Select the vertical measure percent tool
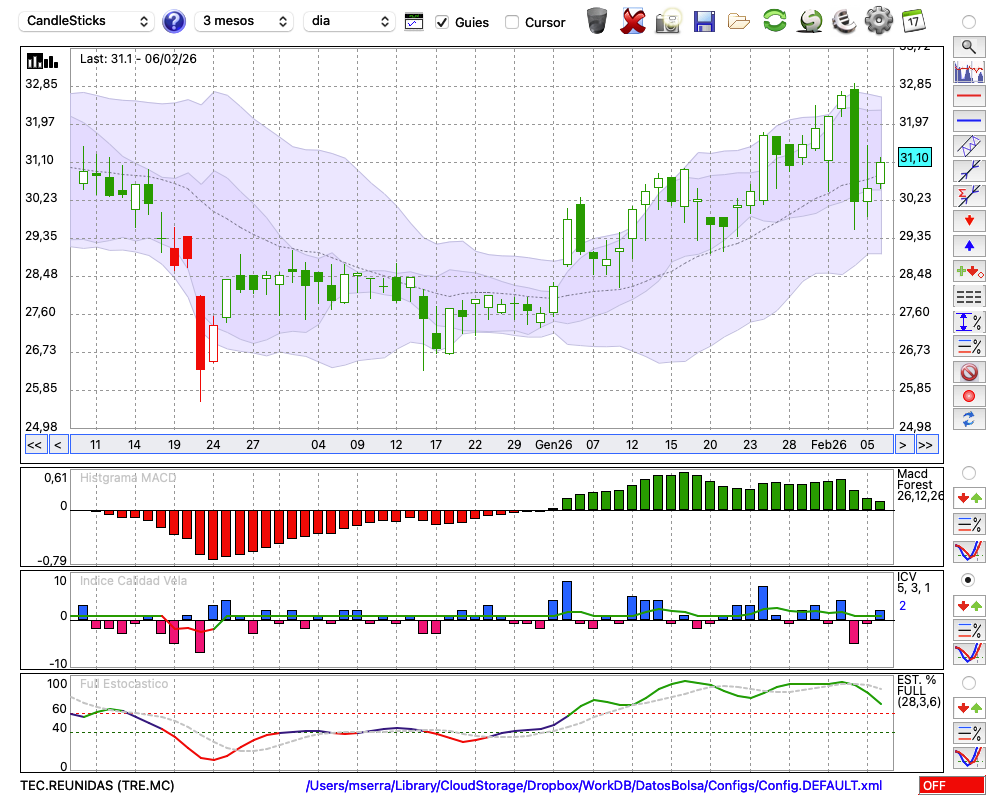The width and height of the screenshot is (1000, 800). pyautogui.click(x=969, y=322)
